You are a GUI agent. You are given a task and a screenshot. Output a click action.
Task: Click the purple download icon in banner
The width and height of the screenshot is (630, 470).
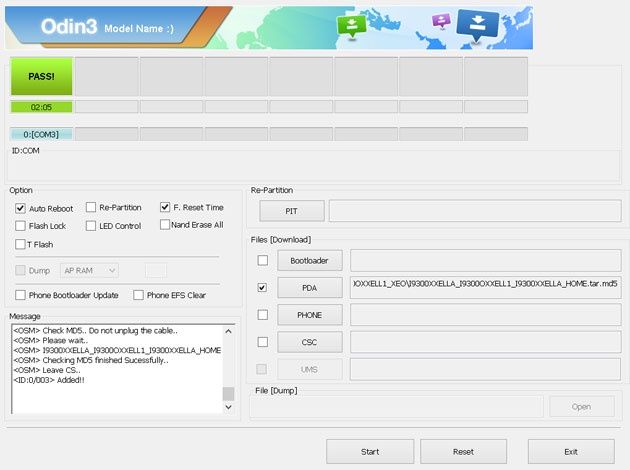coord(441,20)
